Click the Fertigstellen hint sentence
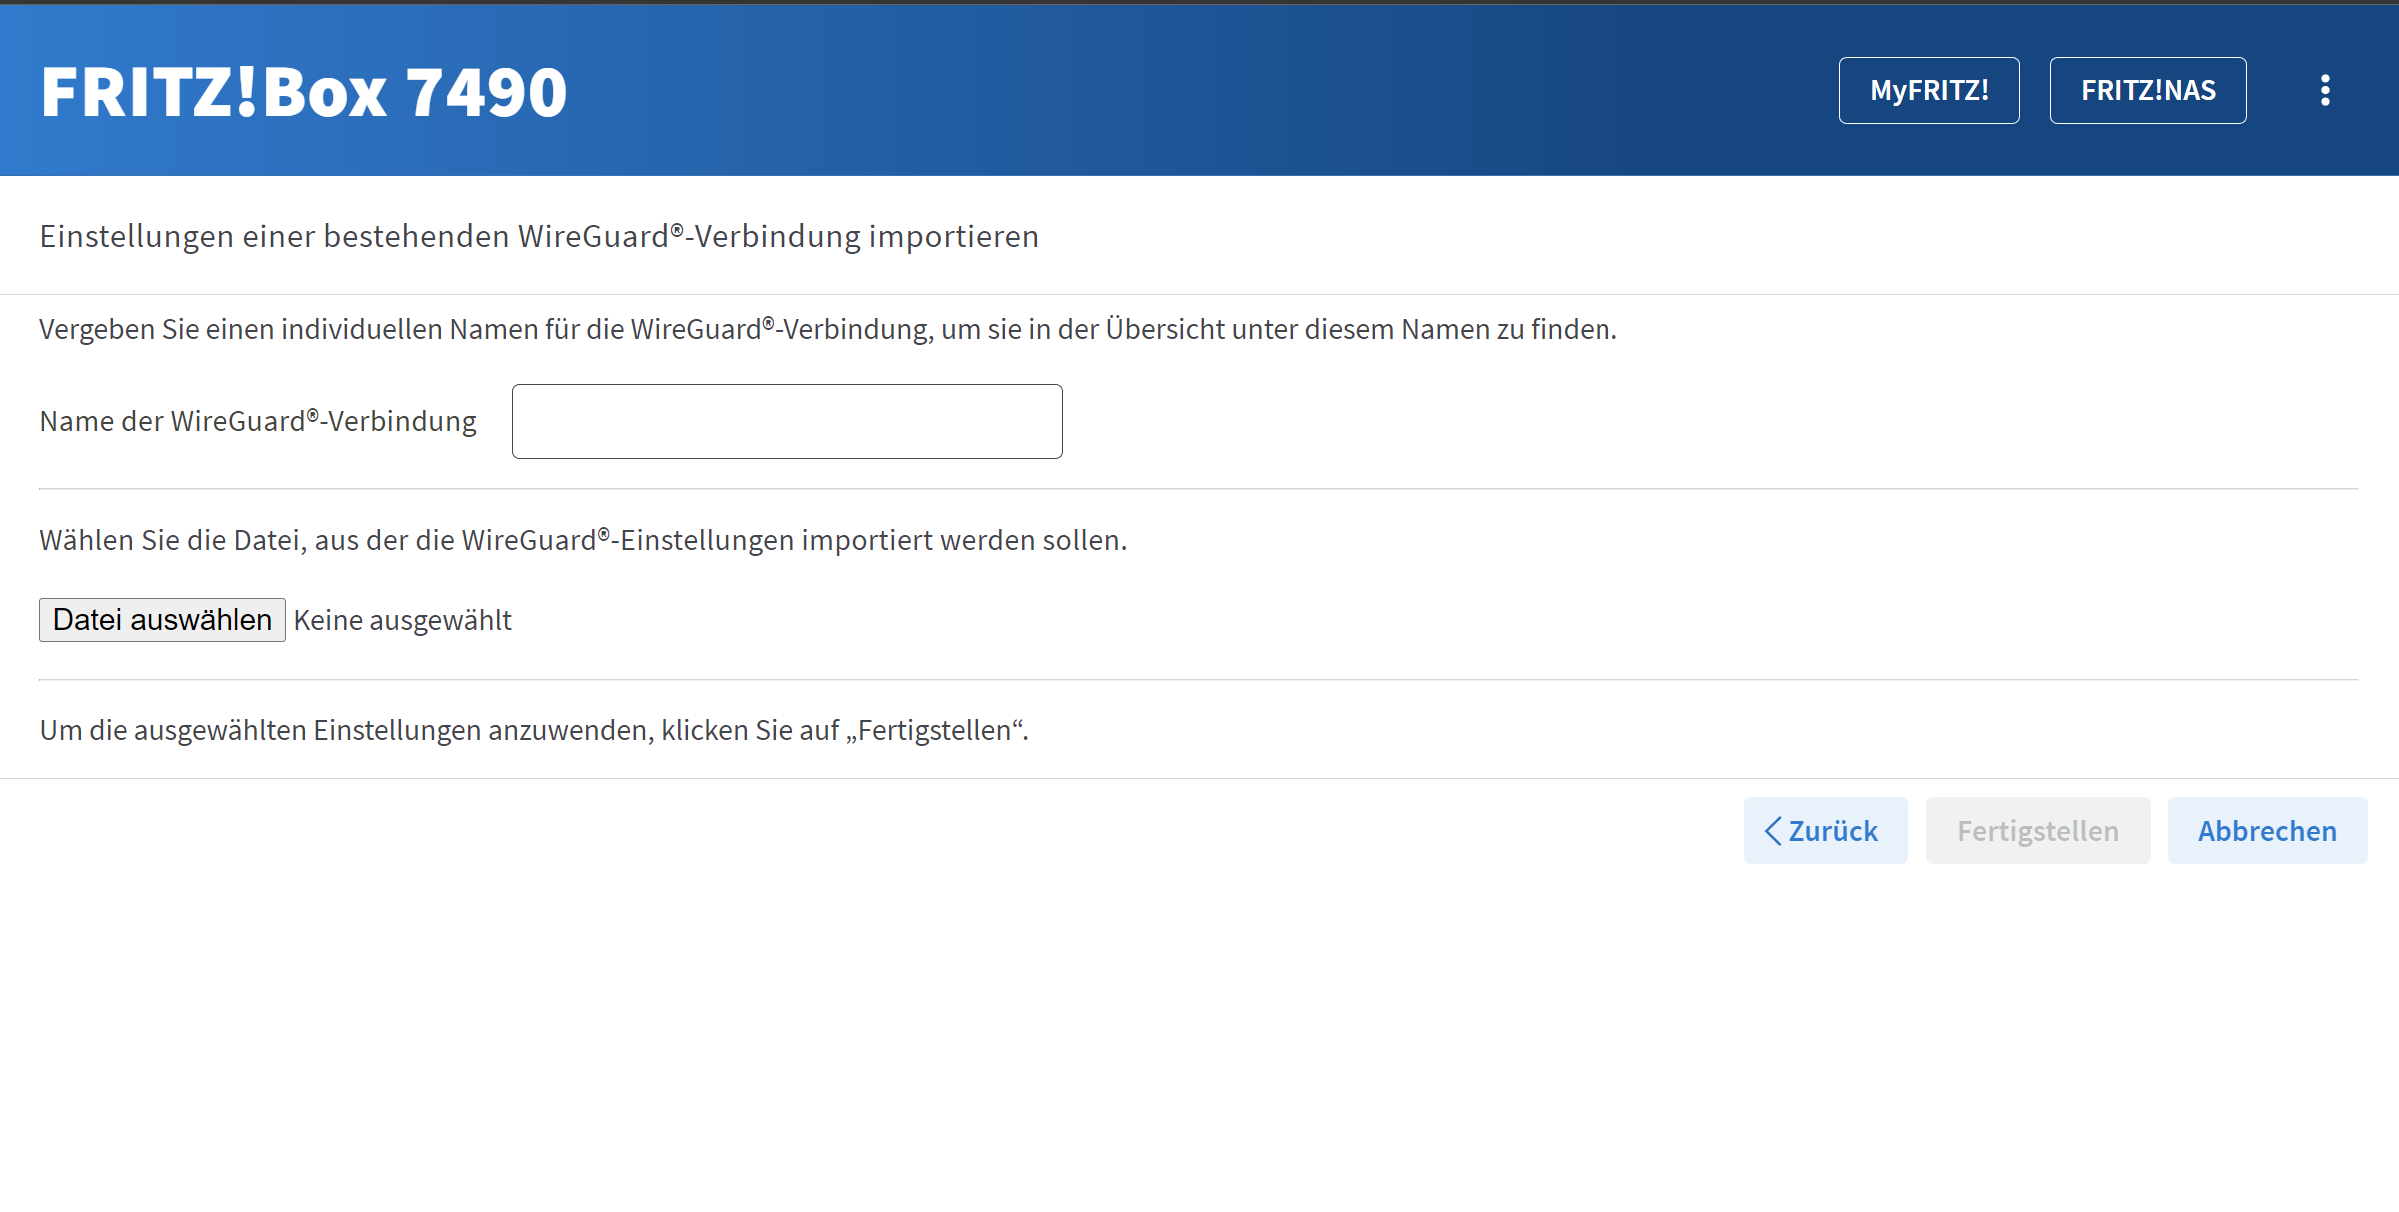The width and height of the screenshot is (2399, 1212). [533, 730]
